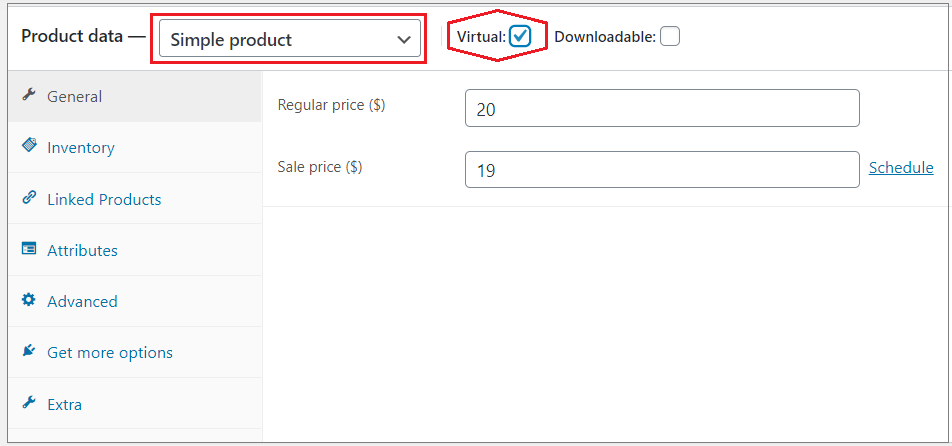Enable the Downloadable checkbox
Screen dimensions: 952x446
pos(670,36)
